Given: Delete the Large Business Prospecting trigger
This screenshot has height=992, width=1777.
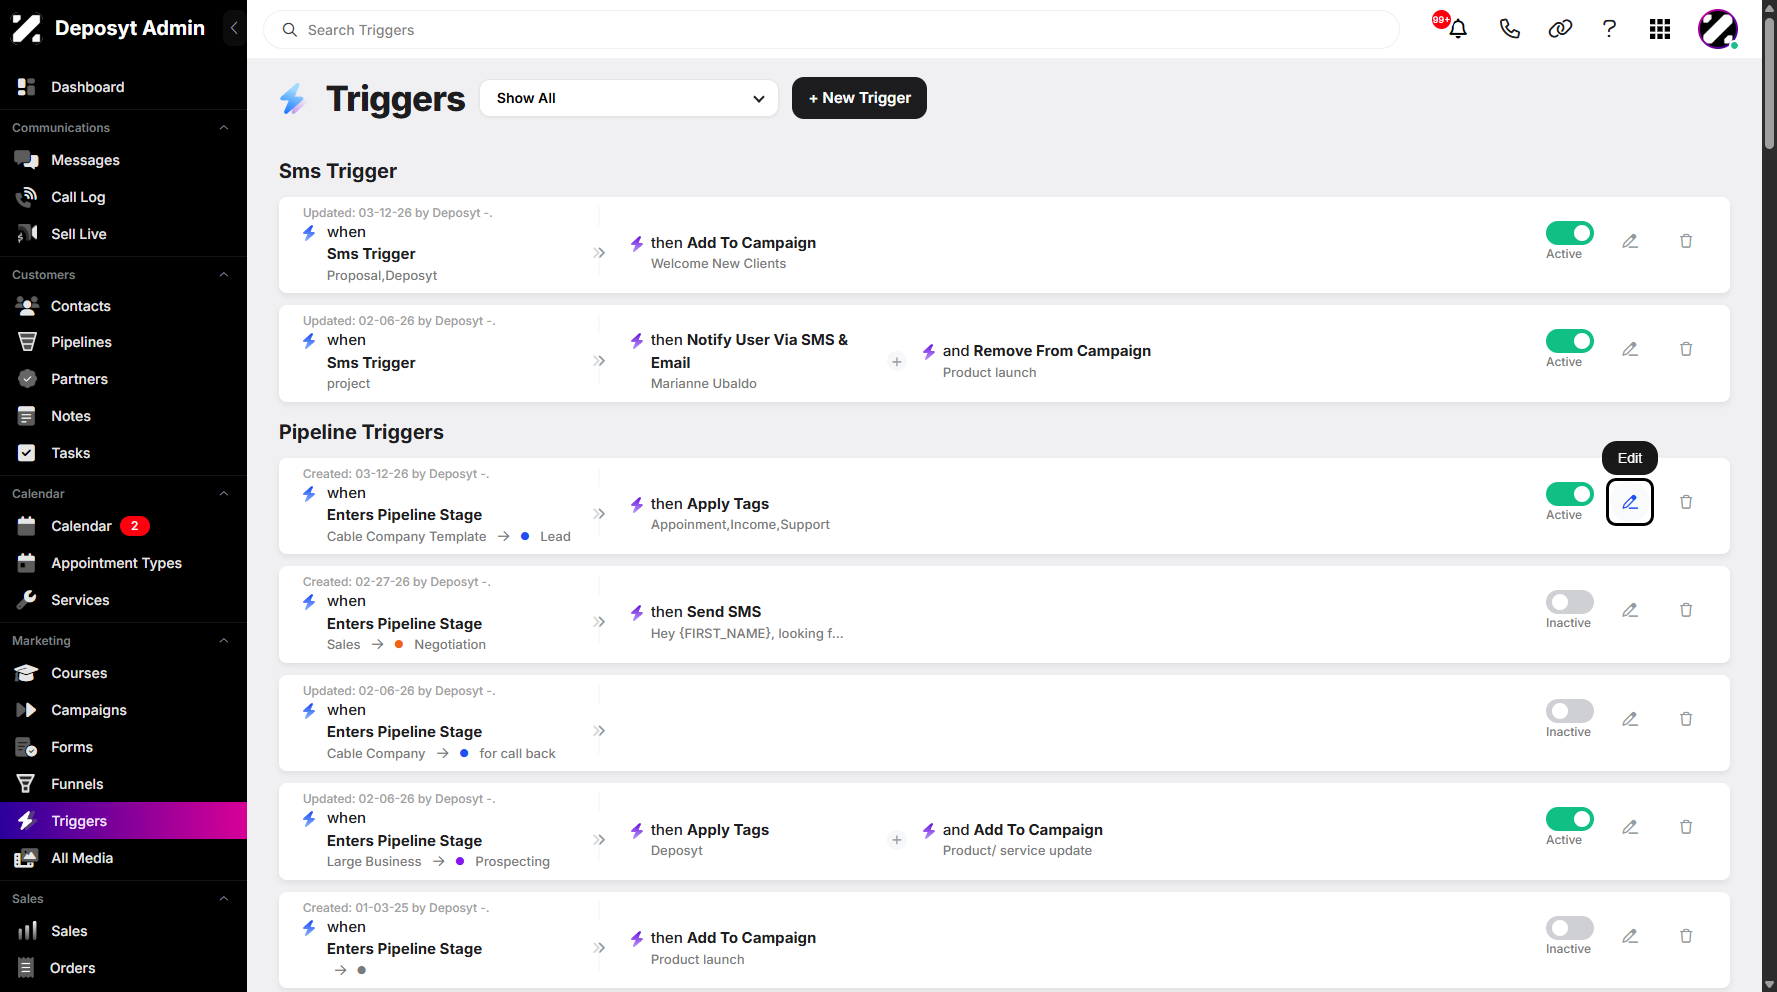Looking at the screenshot, I should (1686, 827).
